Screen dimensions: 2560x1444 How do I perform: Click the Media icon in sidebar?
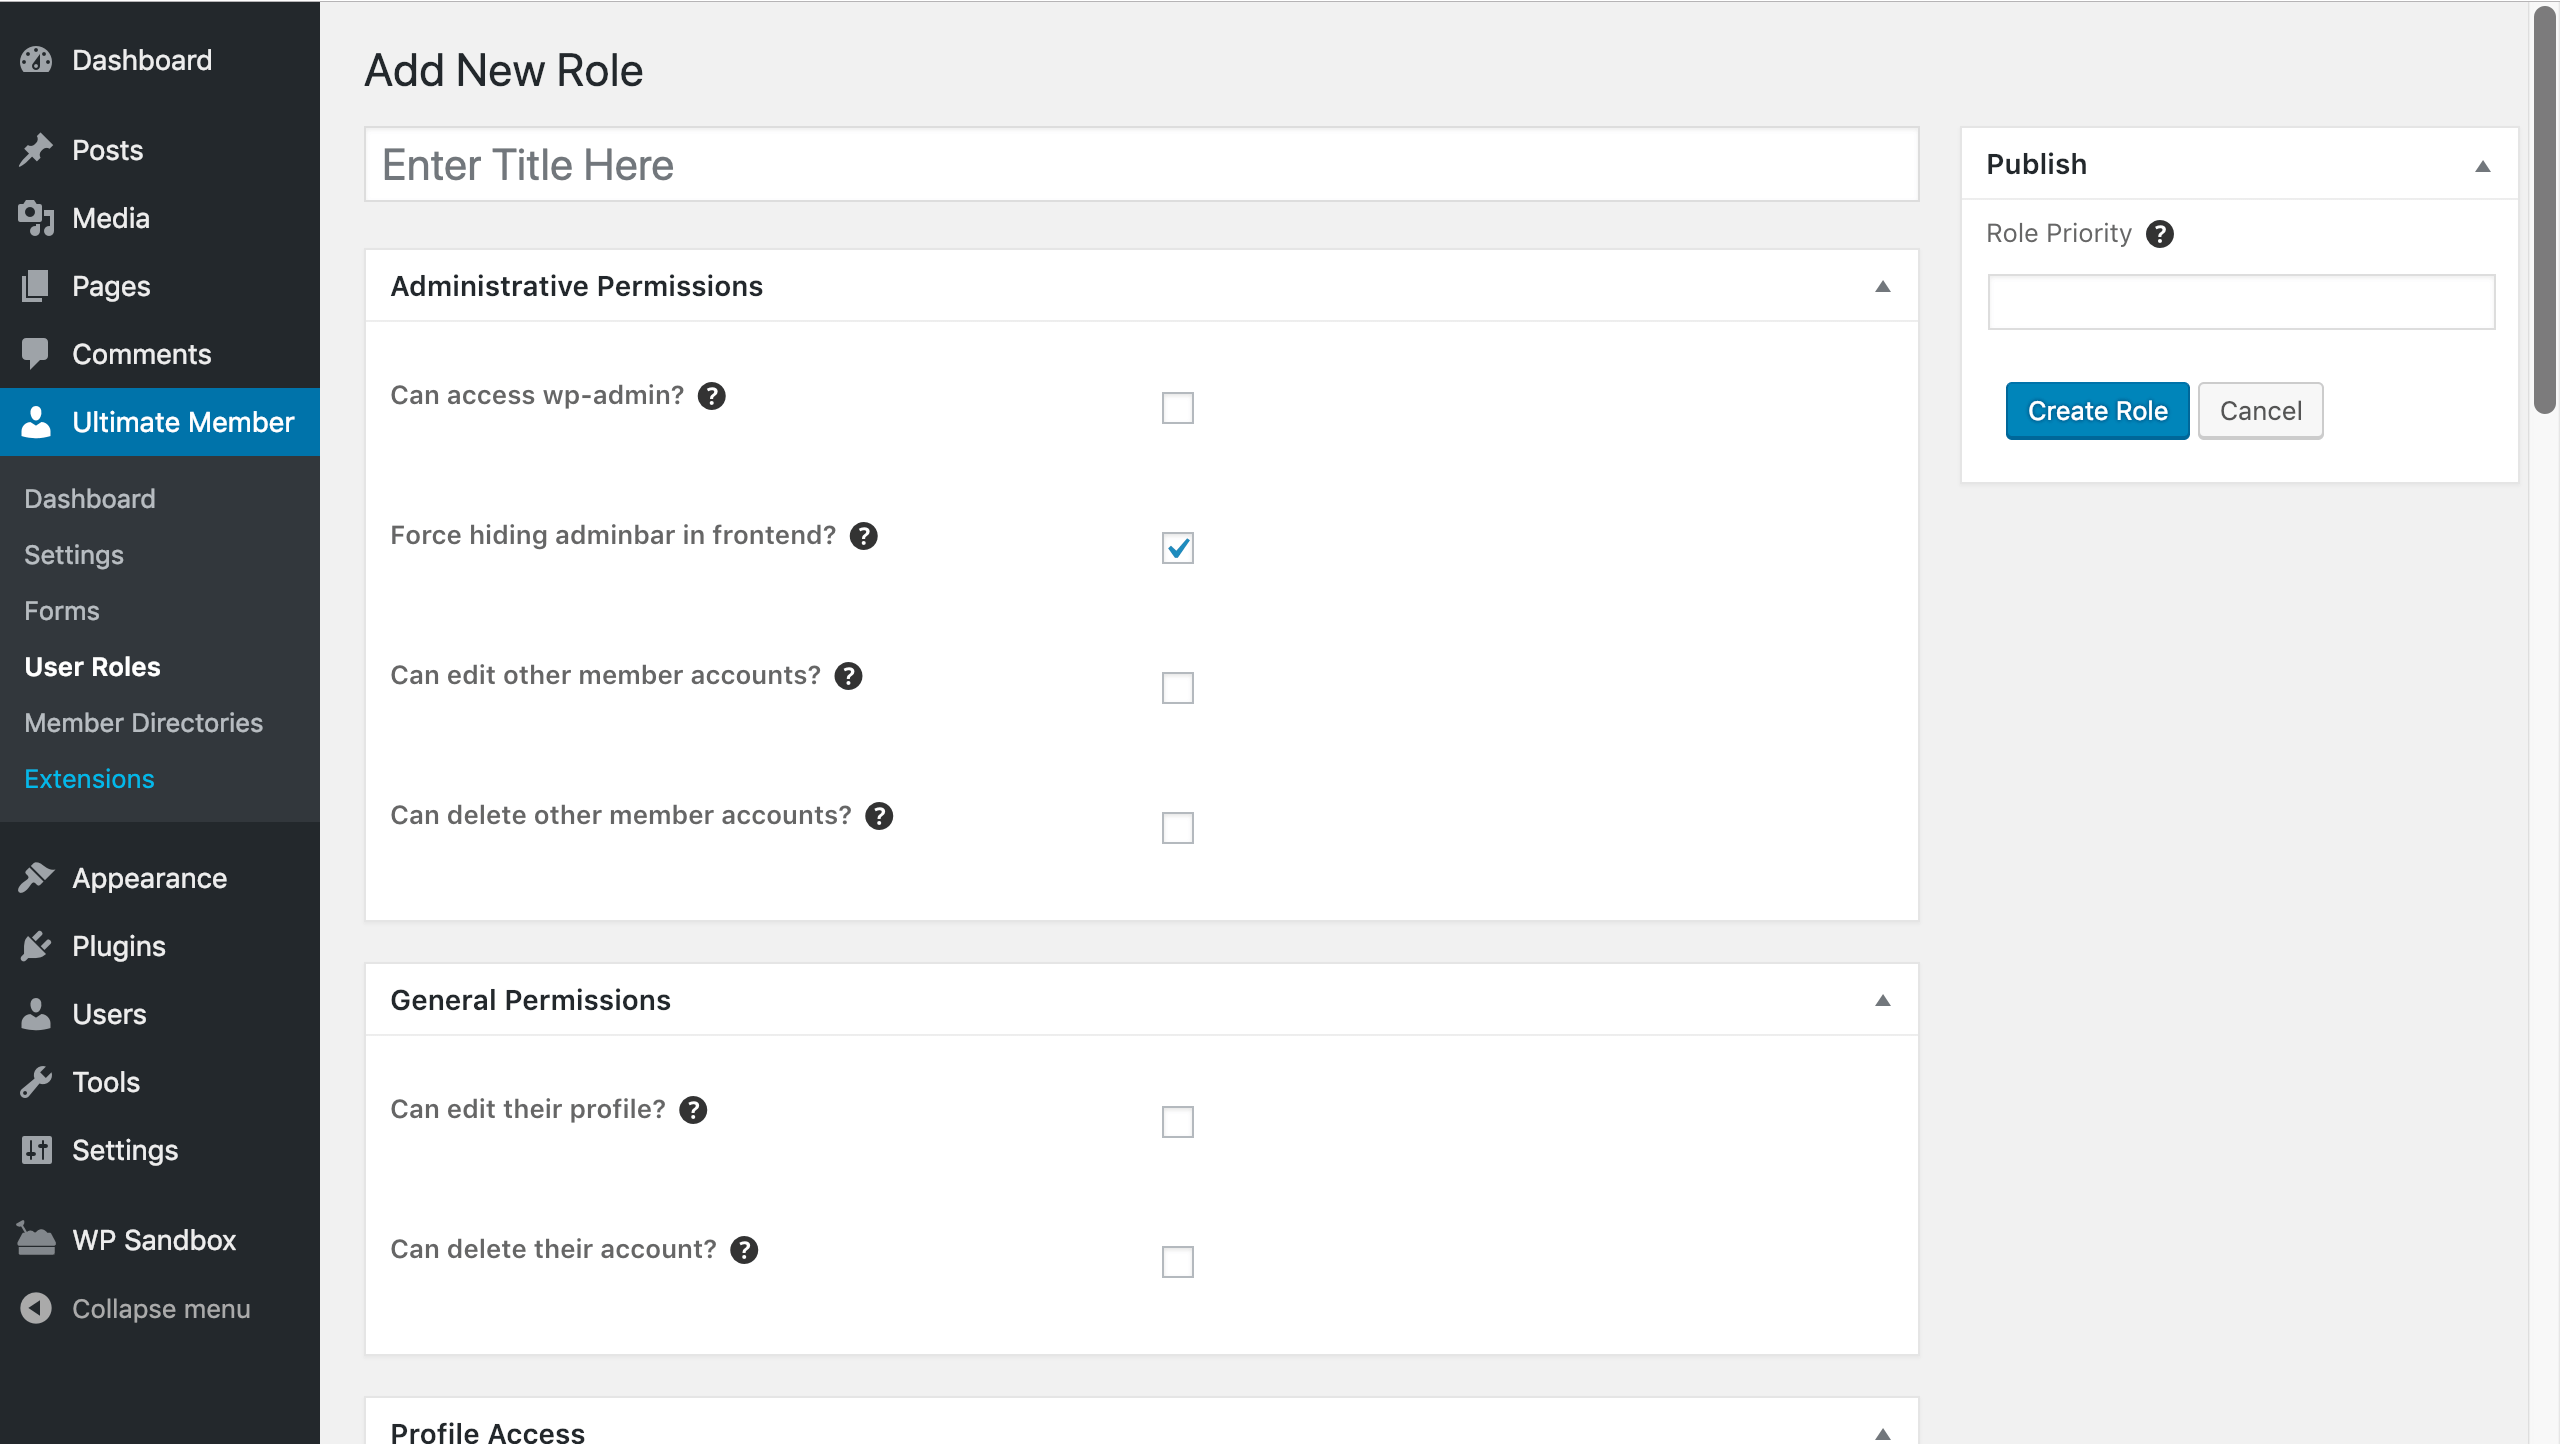(36, 218)
